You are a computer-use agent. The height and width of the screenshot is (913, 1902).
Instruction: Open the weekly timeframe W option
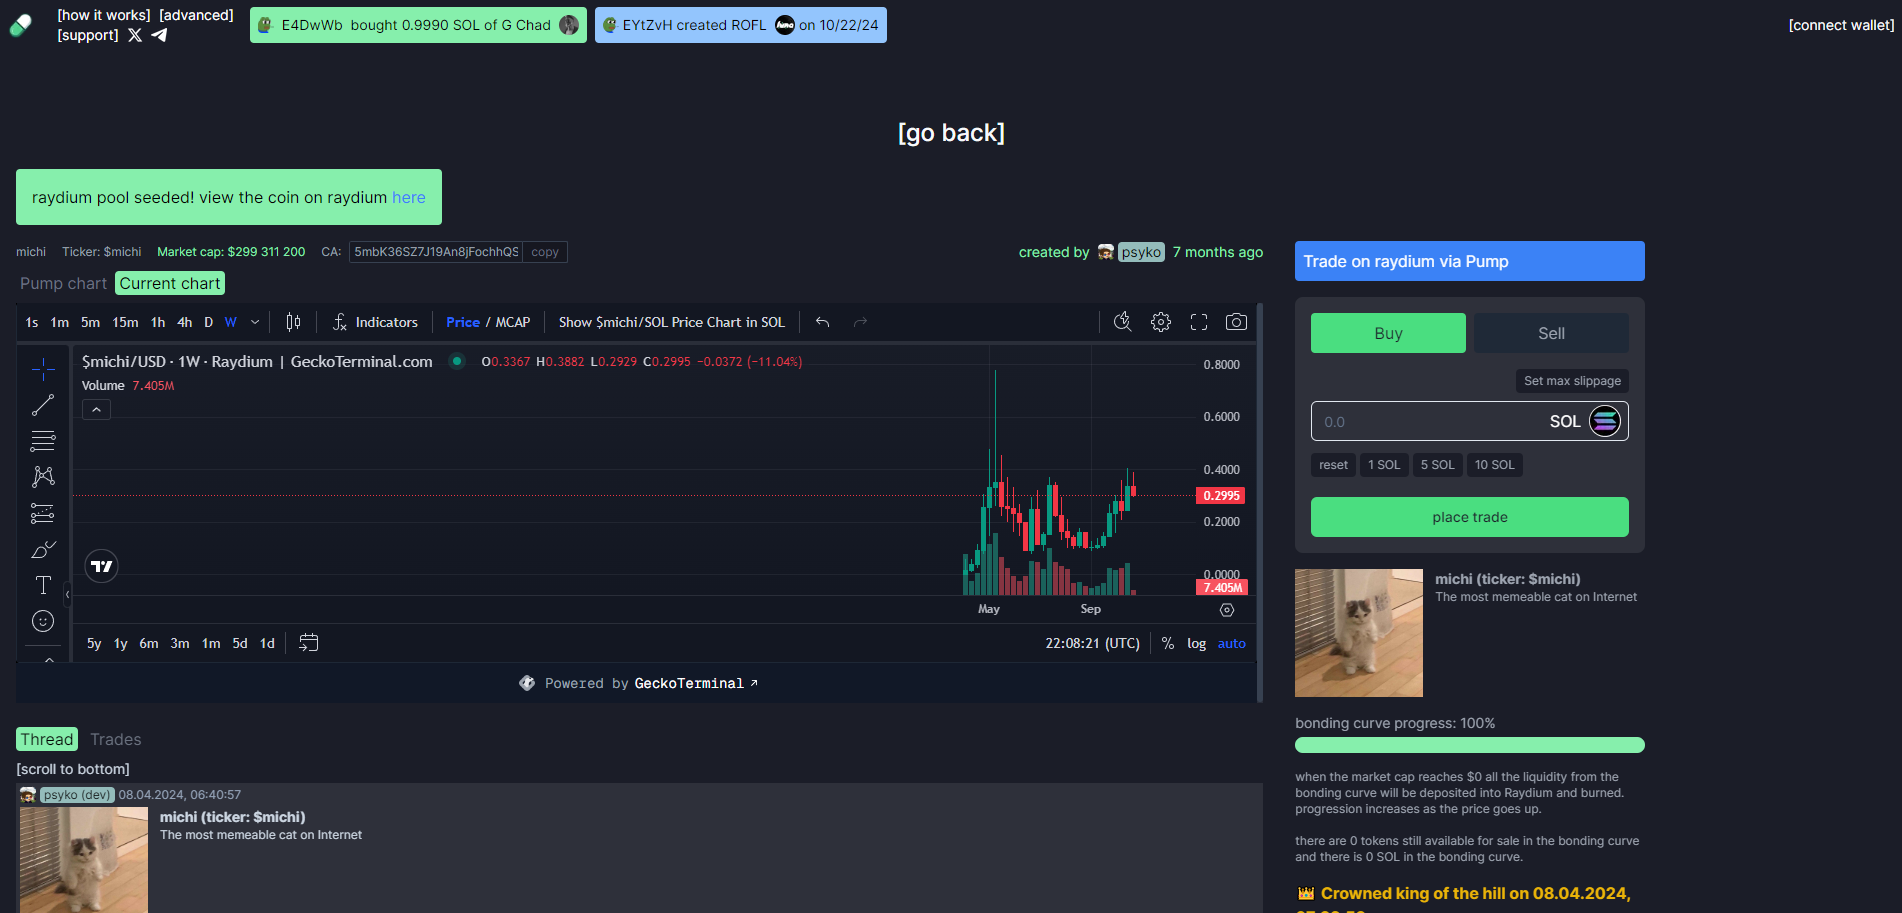pyautogui.click(x=230, y=322)
